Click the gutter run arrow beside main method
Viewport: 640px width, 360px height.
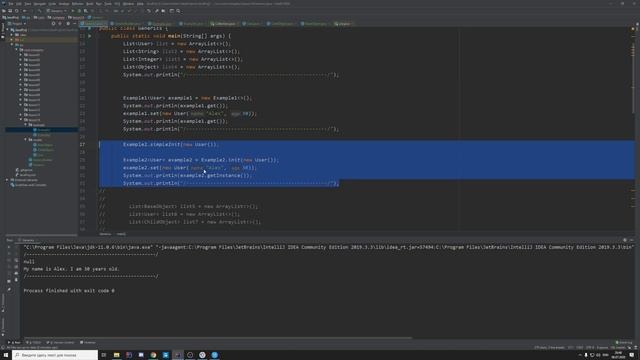(90, 36)
